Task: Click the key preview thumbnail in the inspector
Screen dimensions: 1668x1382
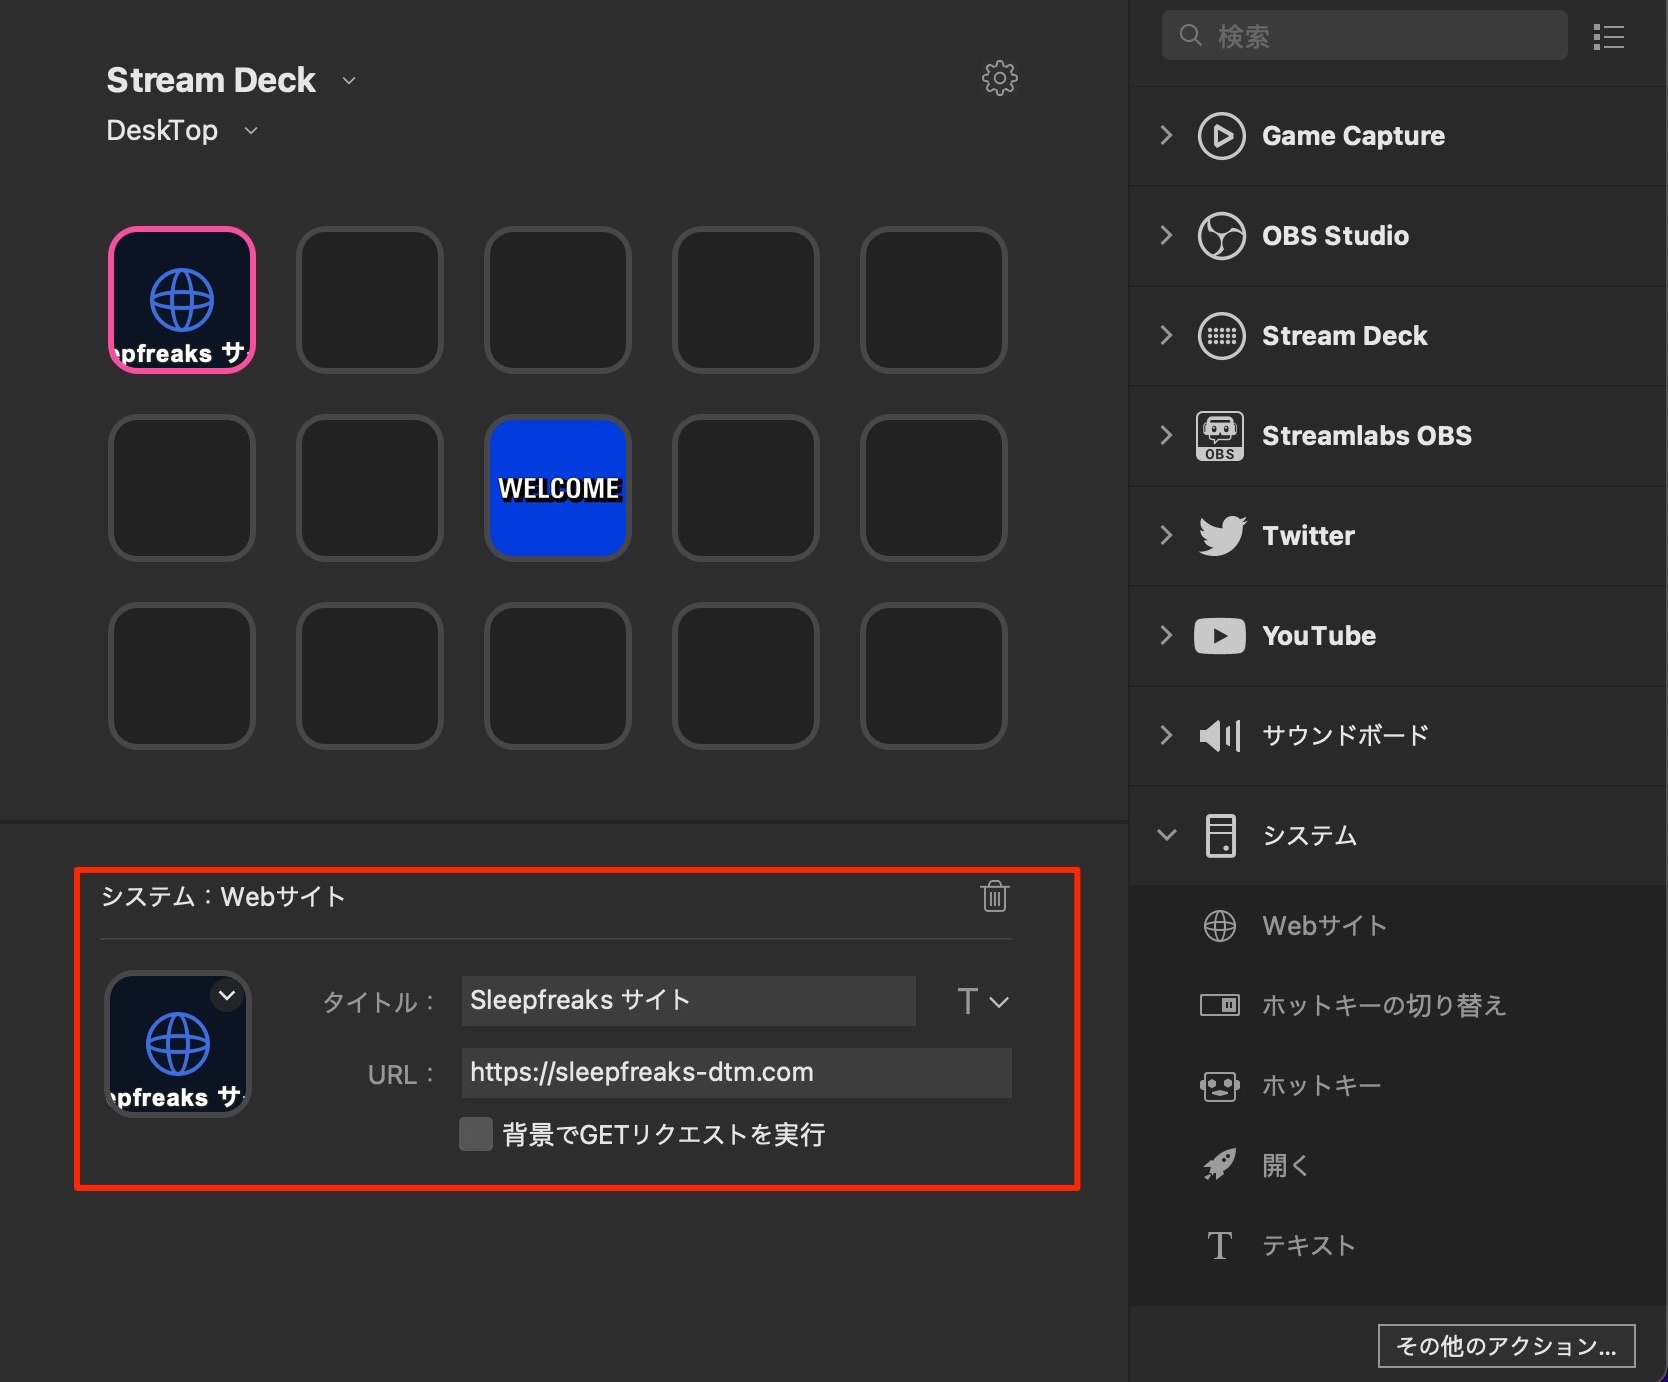Action: [x=177, y=1044]
